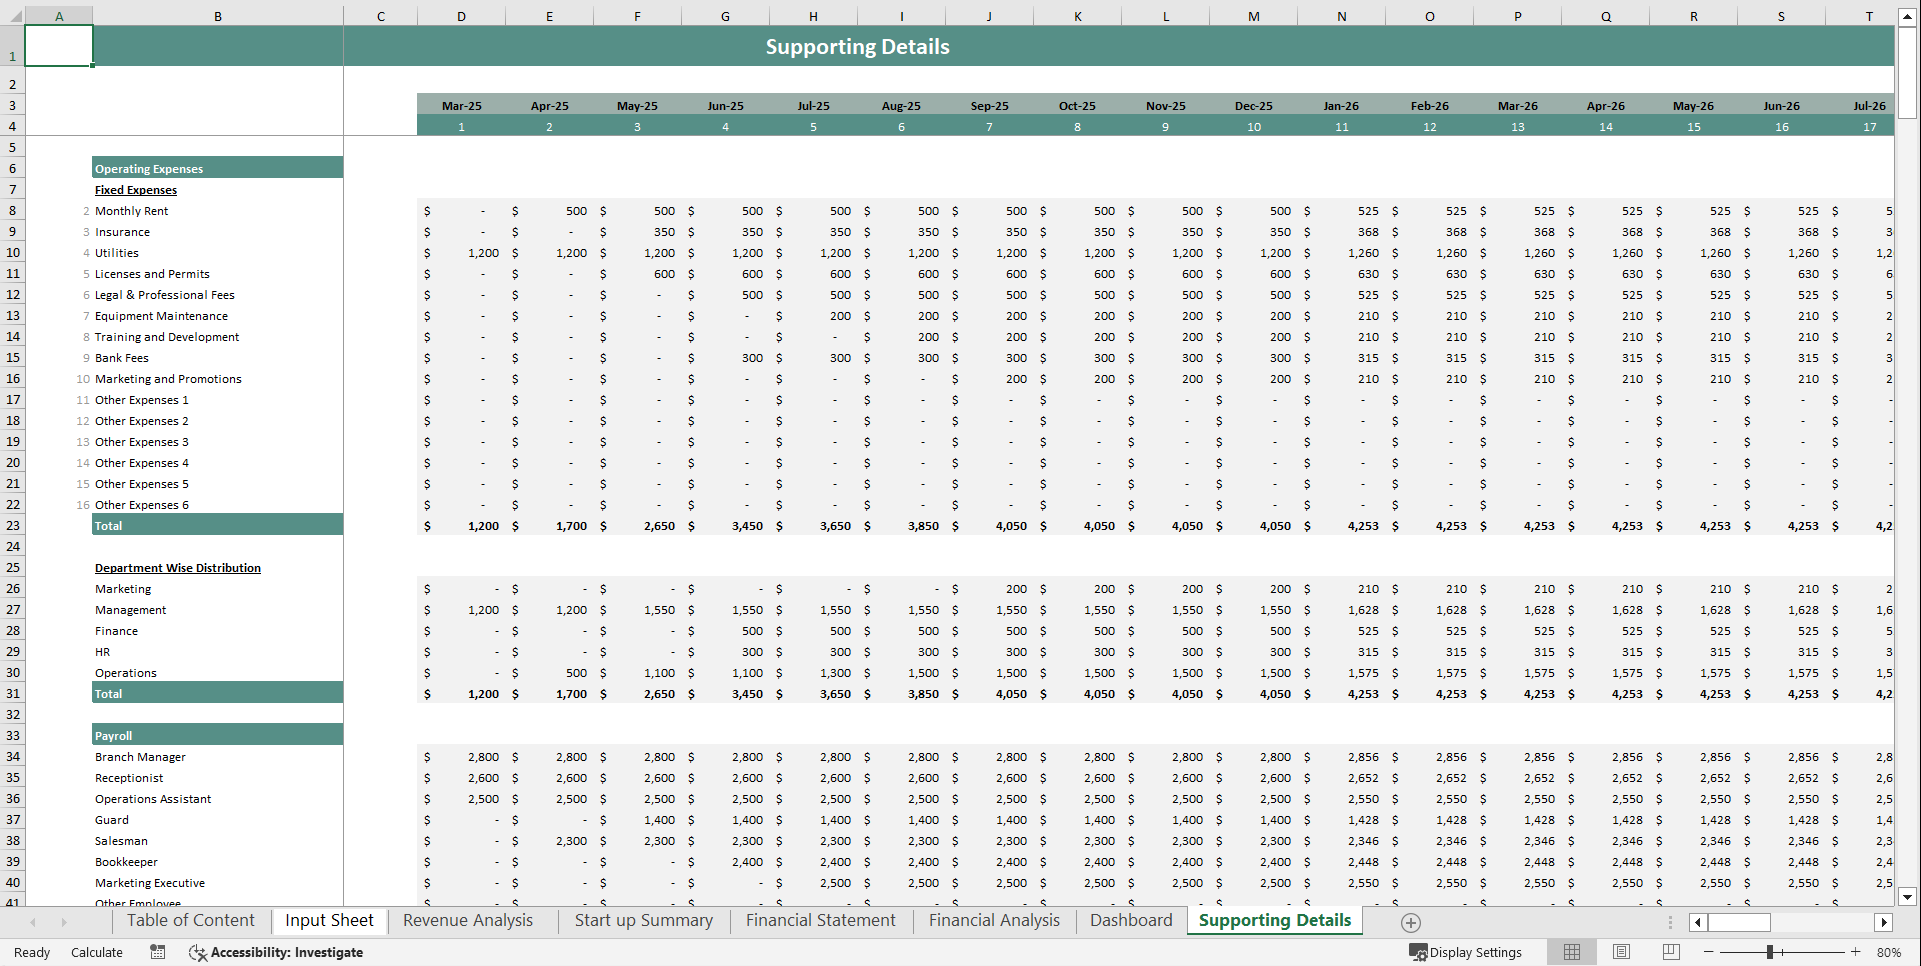Click the 80% zoom percentage

[1890, 952]
